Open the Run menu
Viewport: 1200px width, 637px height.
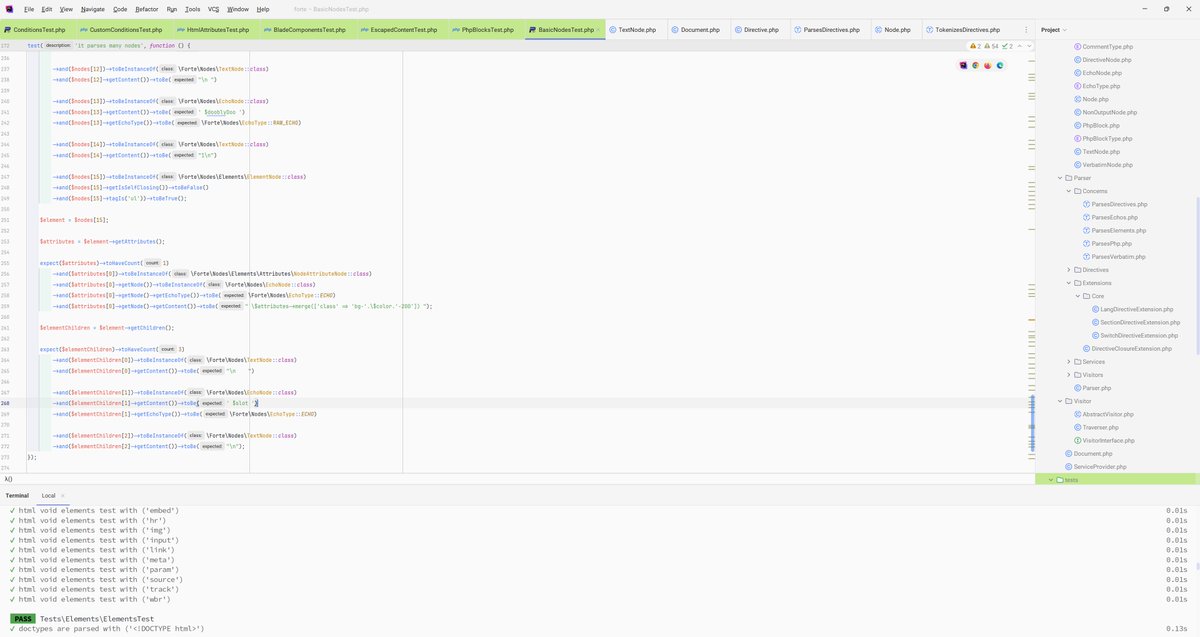(172, 9)
